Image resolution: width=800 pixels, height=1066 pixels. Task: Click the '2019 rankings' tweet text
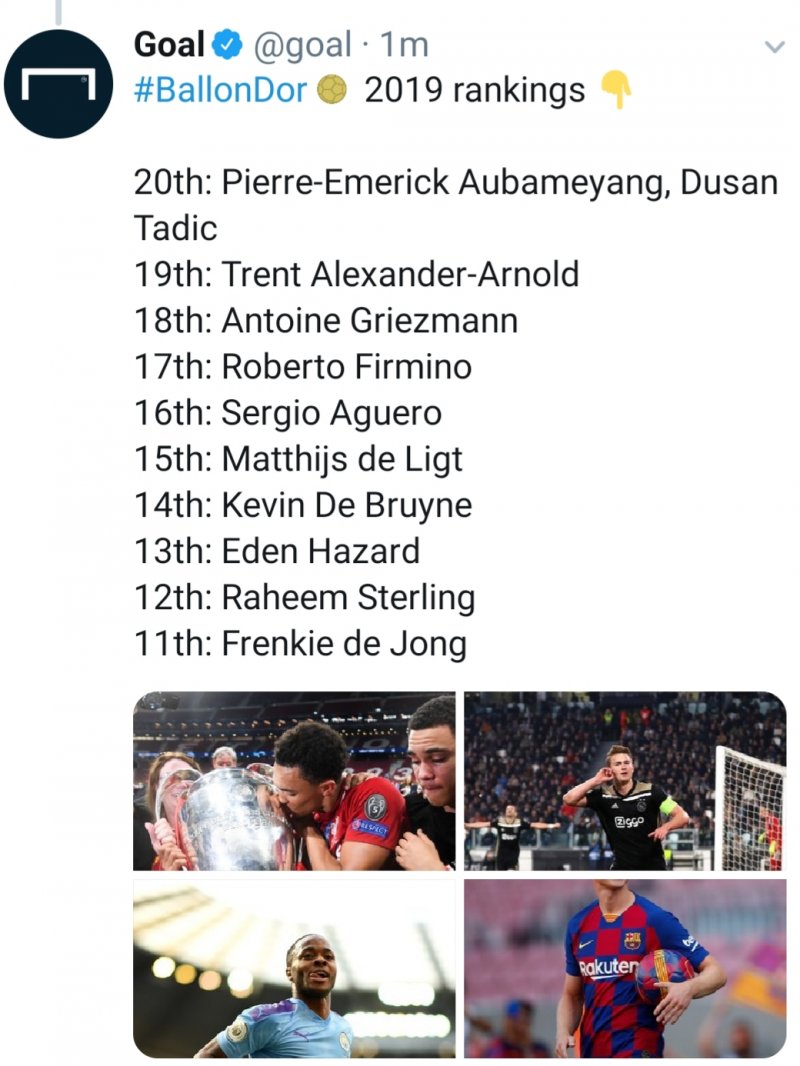474,90
